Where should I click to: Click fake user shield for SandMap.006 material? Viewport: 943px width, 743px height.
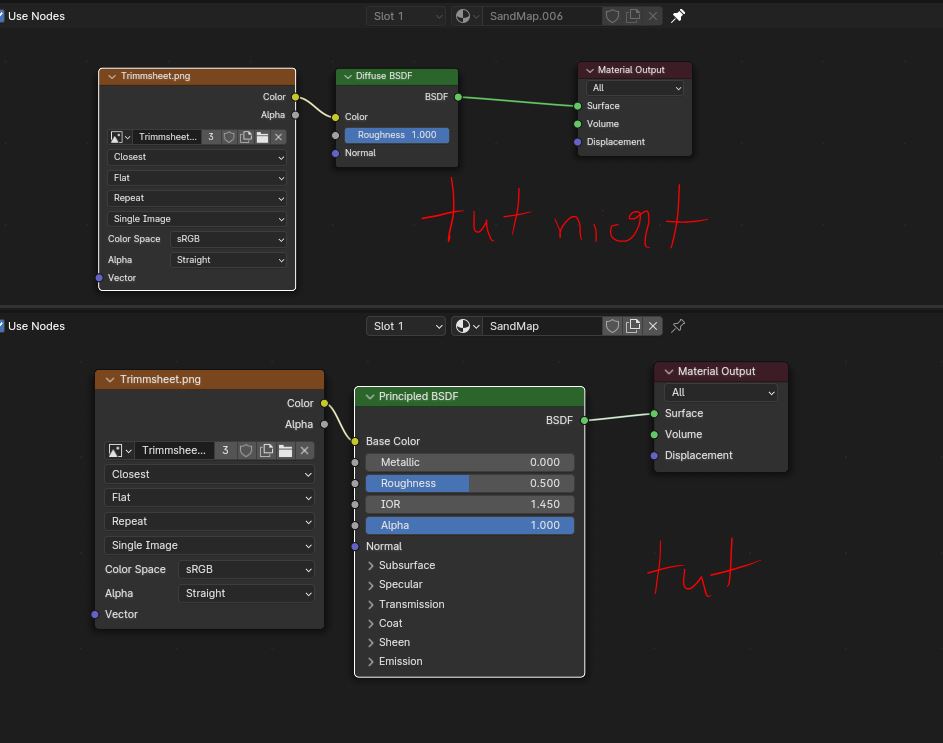pyautogui.click(x=613, y=16)
